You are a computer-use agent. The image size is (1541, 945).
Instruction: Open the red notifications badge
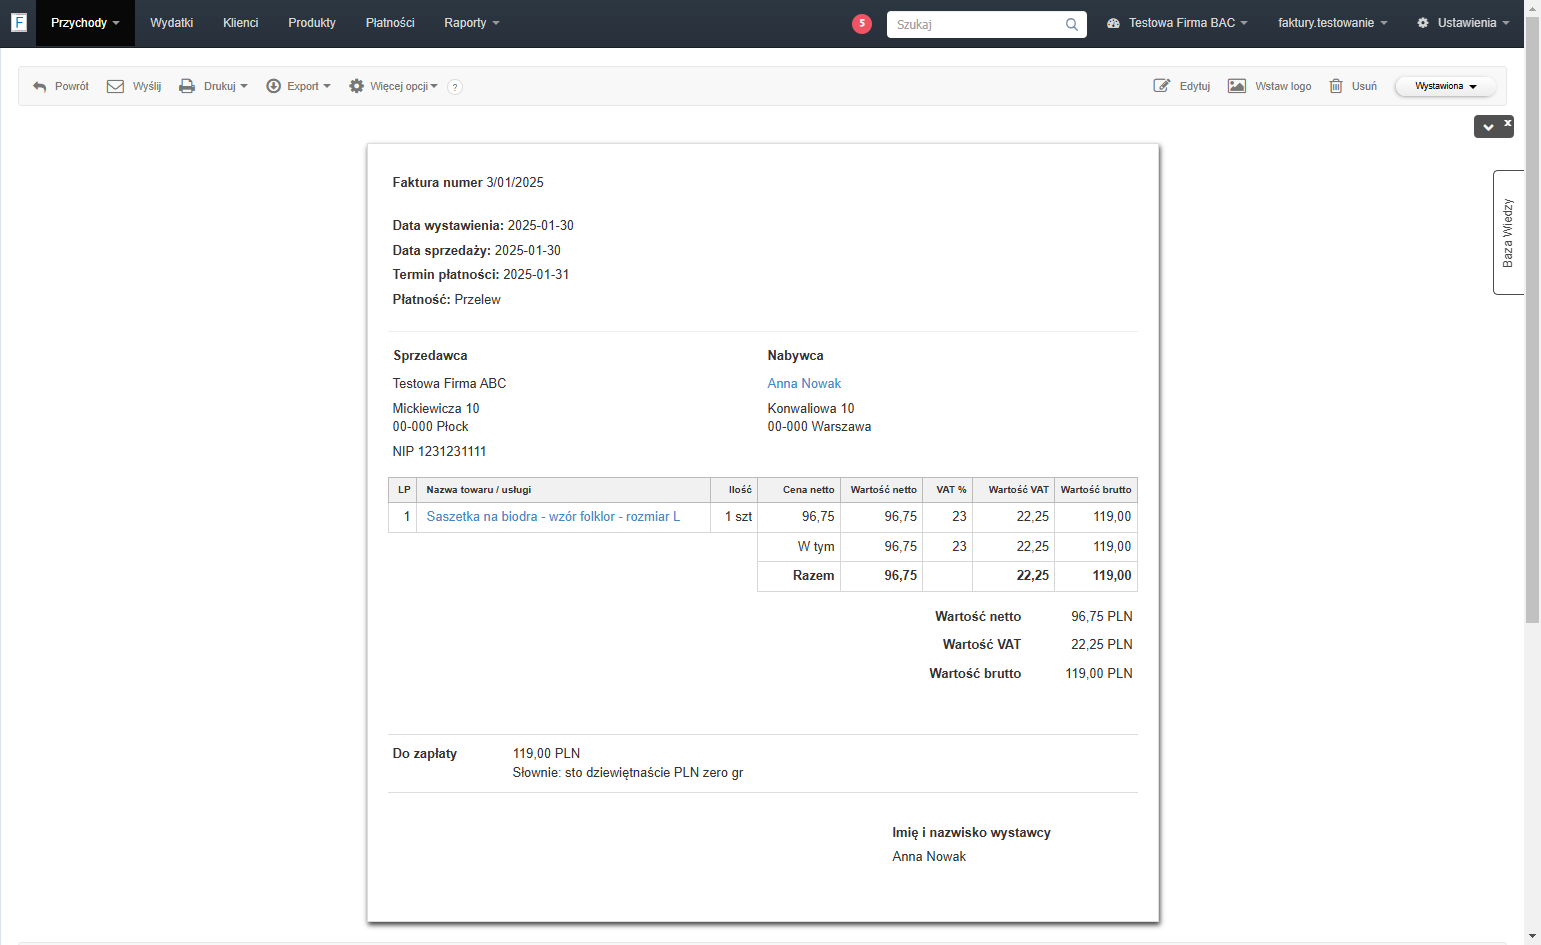pyautogui.click(x=862, y=24)
